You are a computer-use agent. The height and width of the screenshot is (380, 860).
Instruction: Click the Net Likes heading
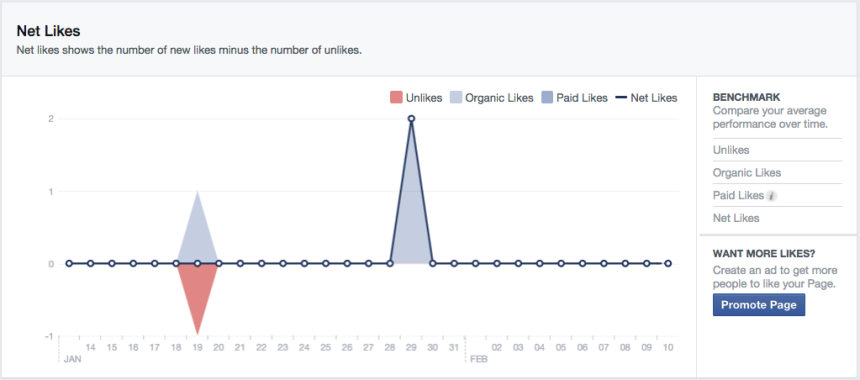point(48,31)
